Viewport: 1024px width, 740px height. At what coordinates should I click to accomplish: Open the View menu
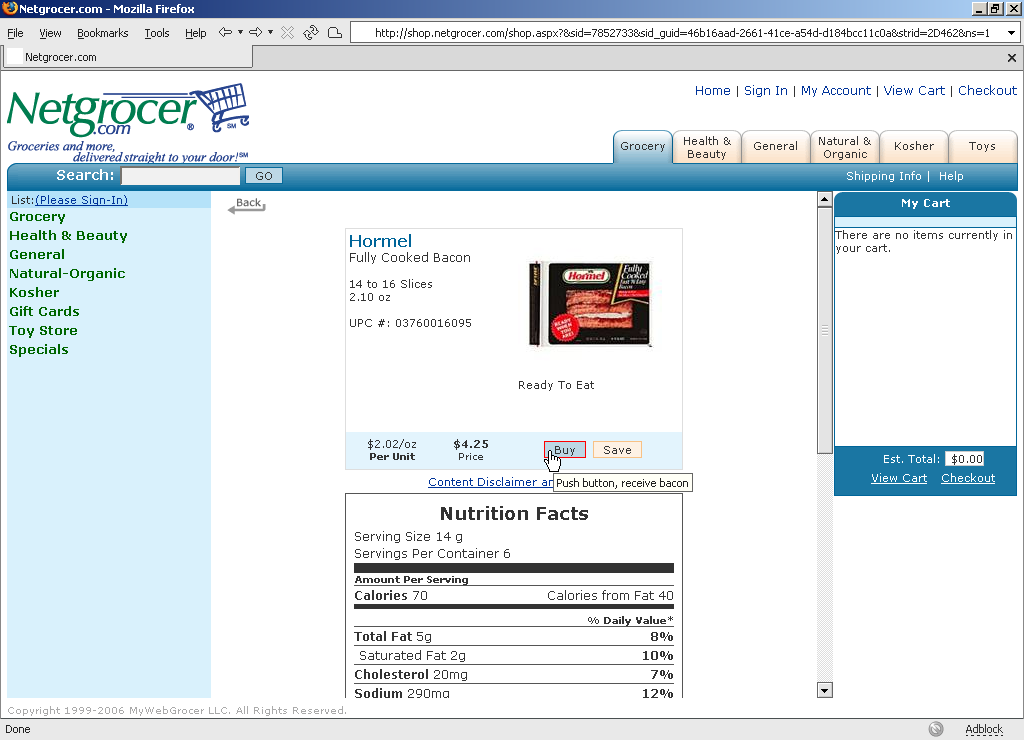point(50,33)
